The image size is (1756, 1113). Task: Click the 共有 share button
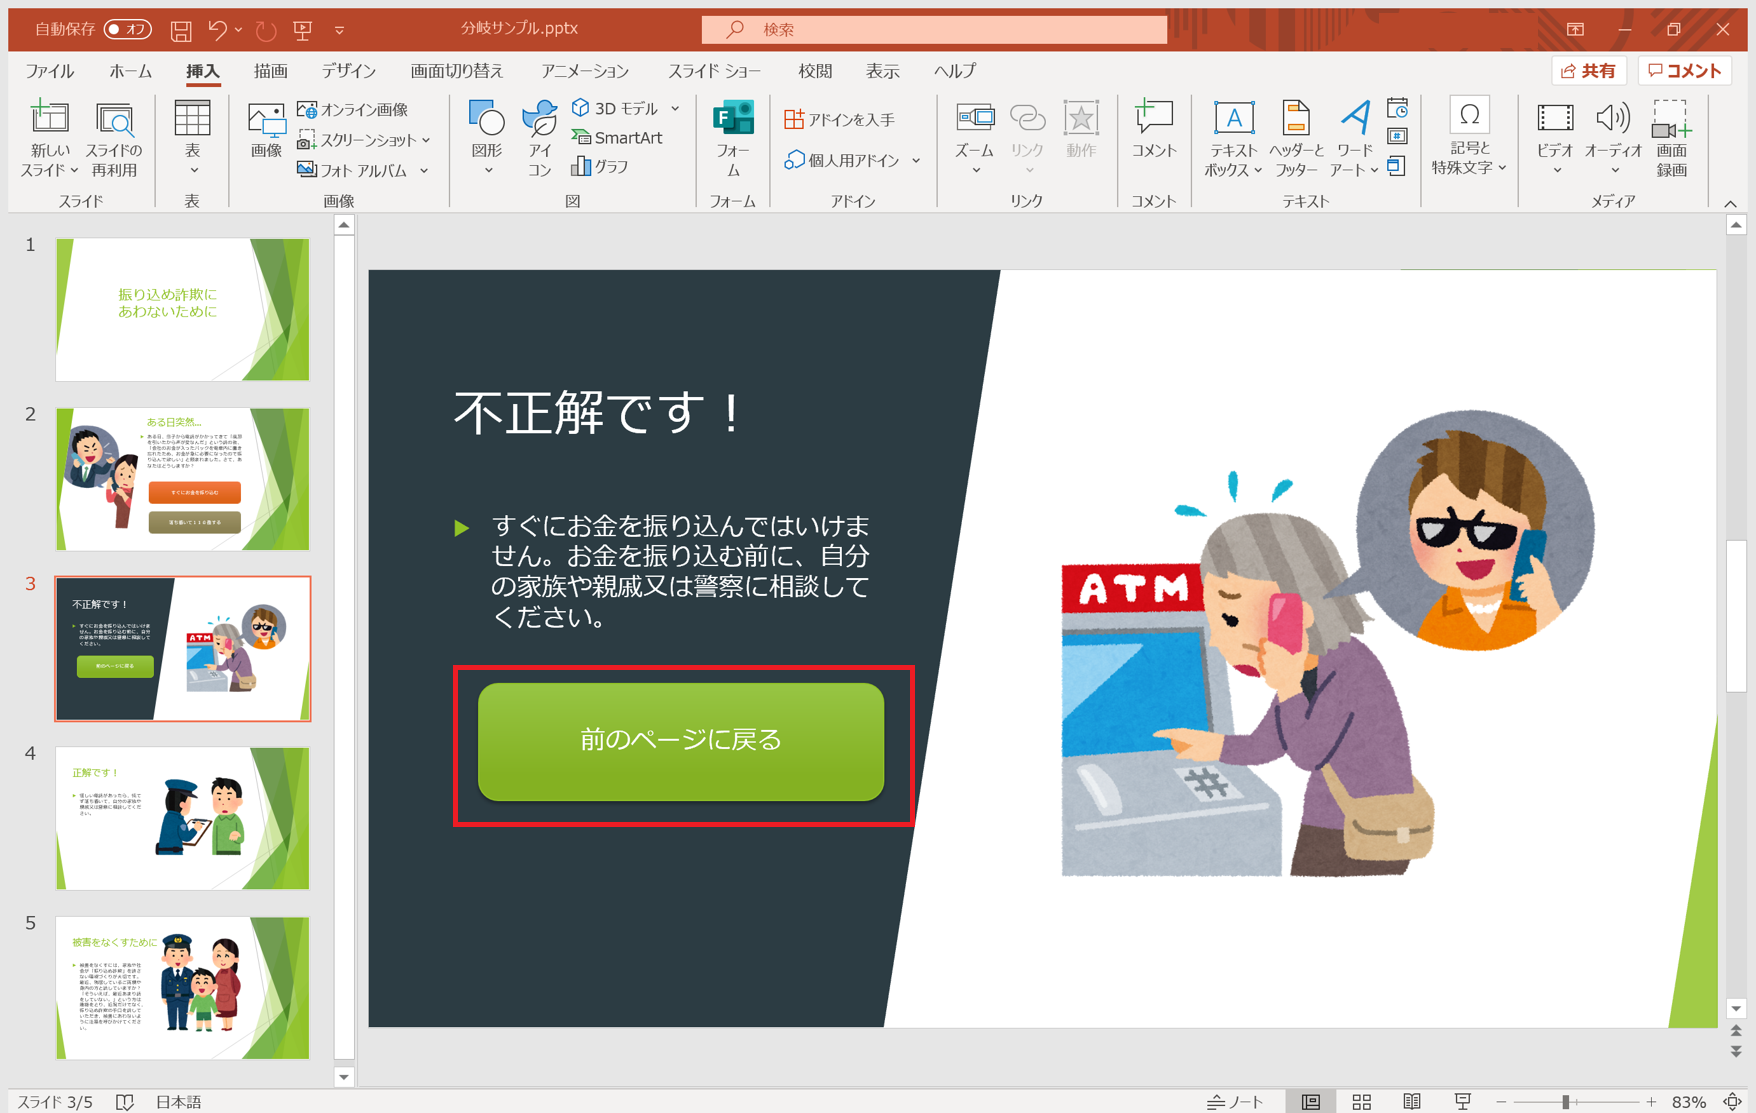pyautogui.click(x=1588, y=71)
